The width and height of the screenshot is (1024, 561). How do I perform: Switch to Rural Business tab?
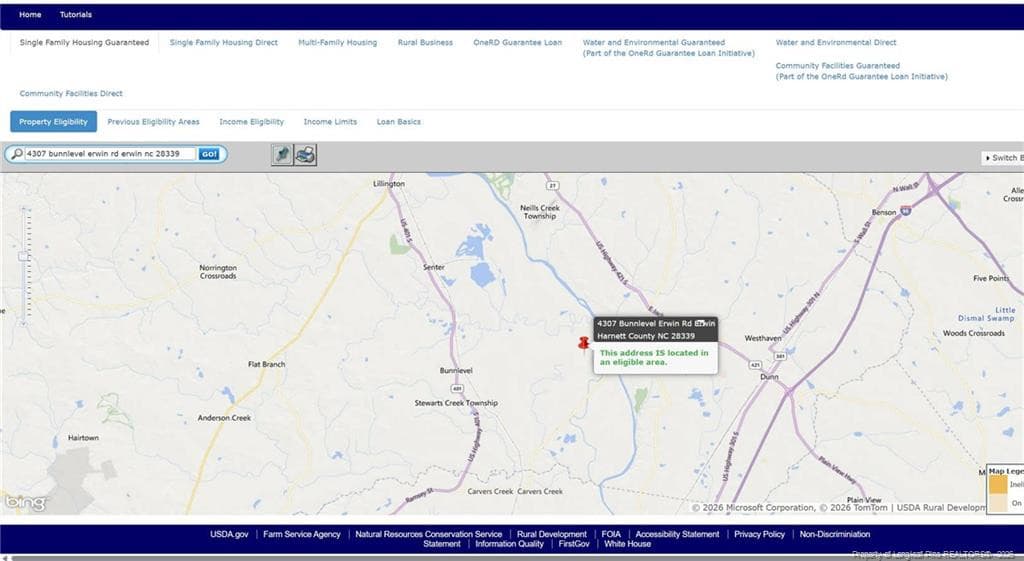[x=425, y=42]
